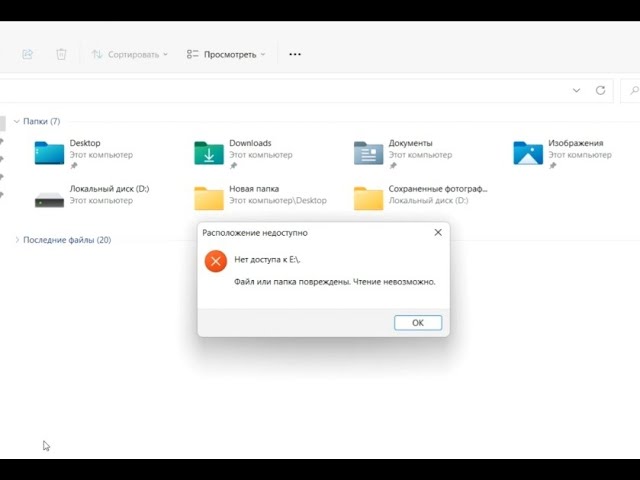
Task: Expand the address bar history chevron
Action: (x=576, y=90)
